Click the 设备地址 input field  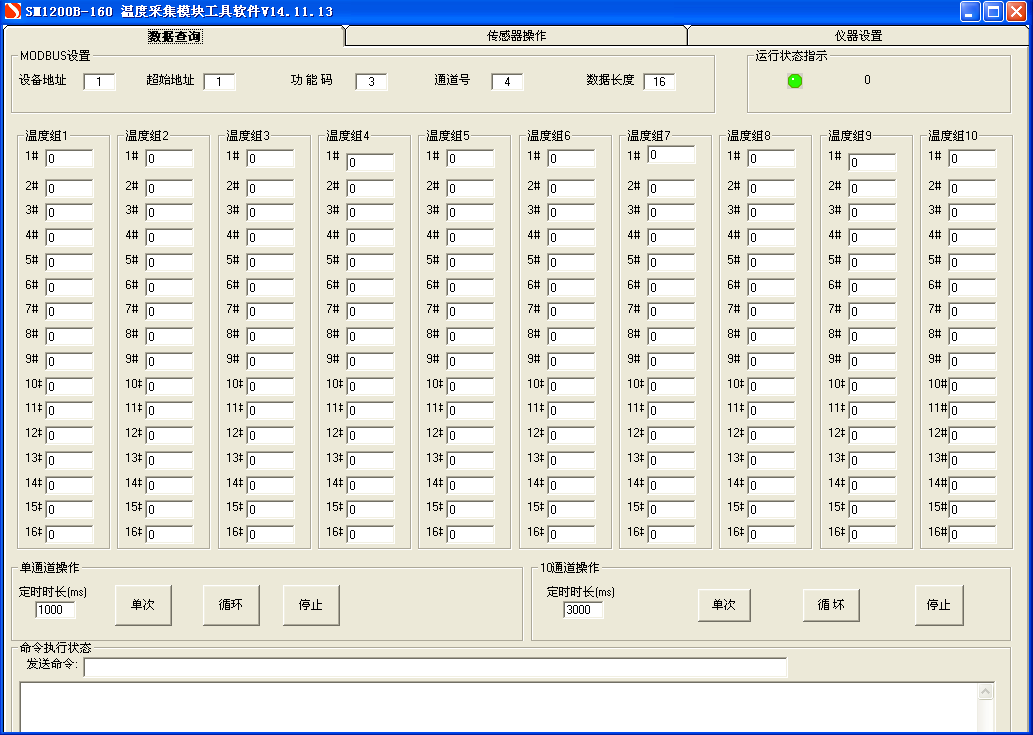[x=99, y=82]
